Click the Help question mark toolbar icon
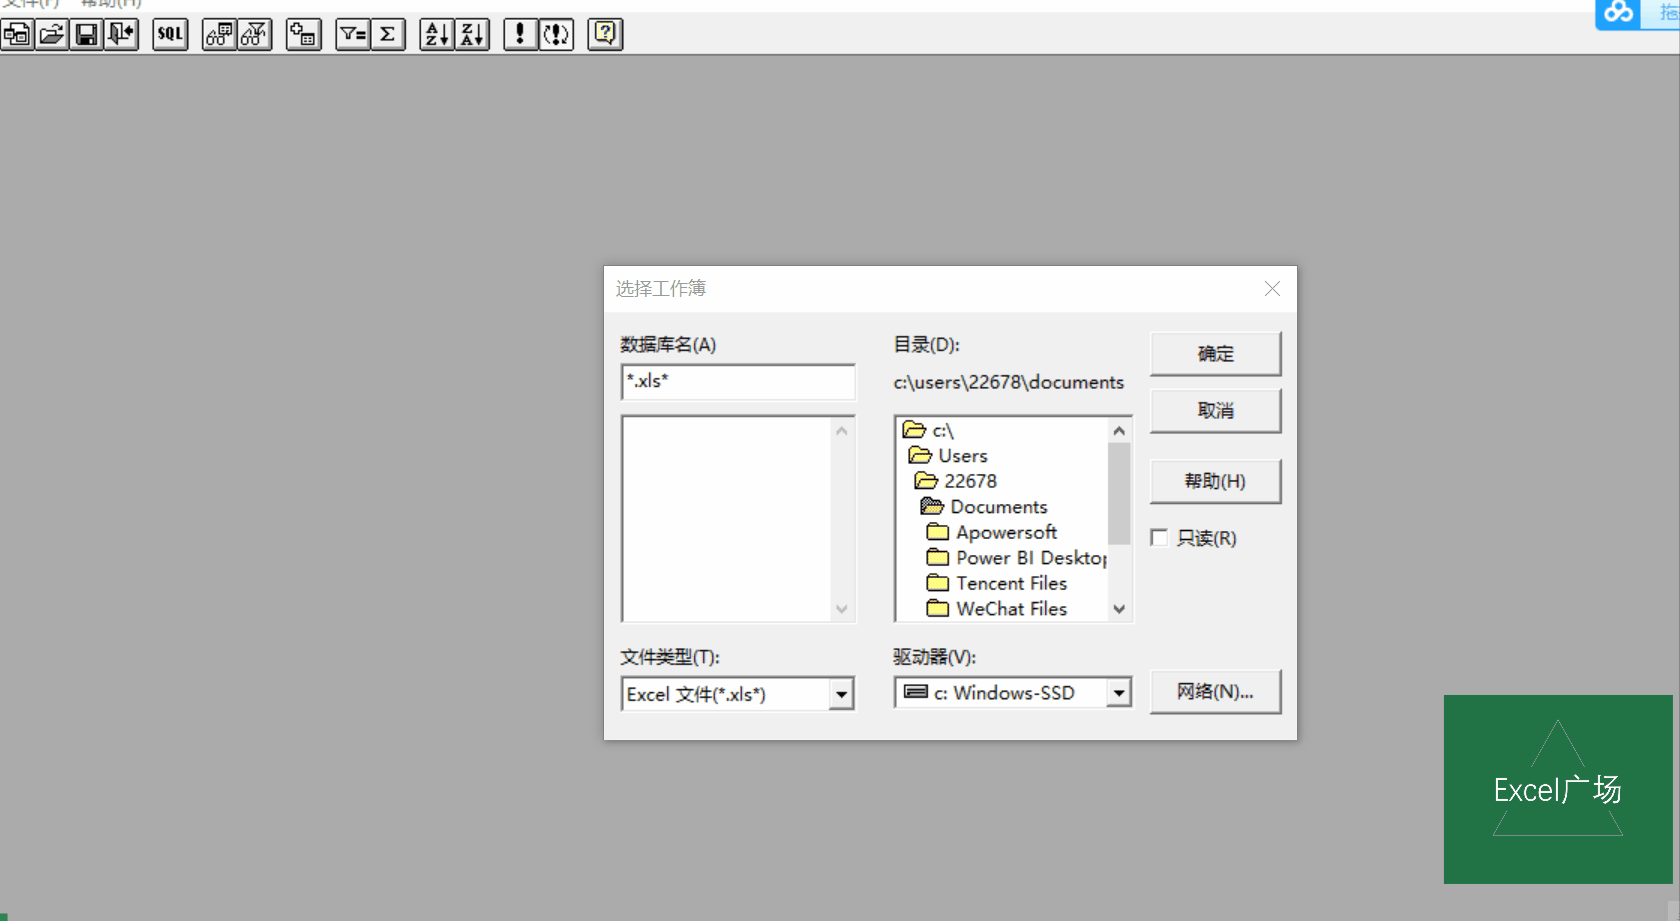The image size is (1680, 921). pyautogui.click(x=605, y=35)
